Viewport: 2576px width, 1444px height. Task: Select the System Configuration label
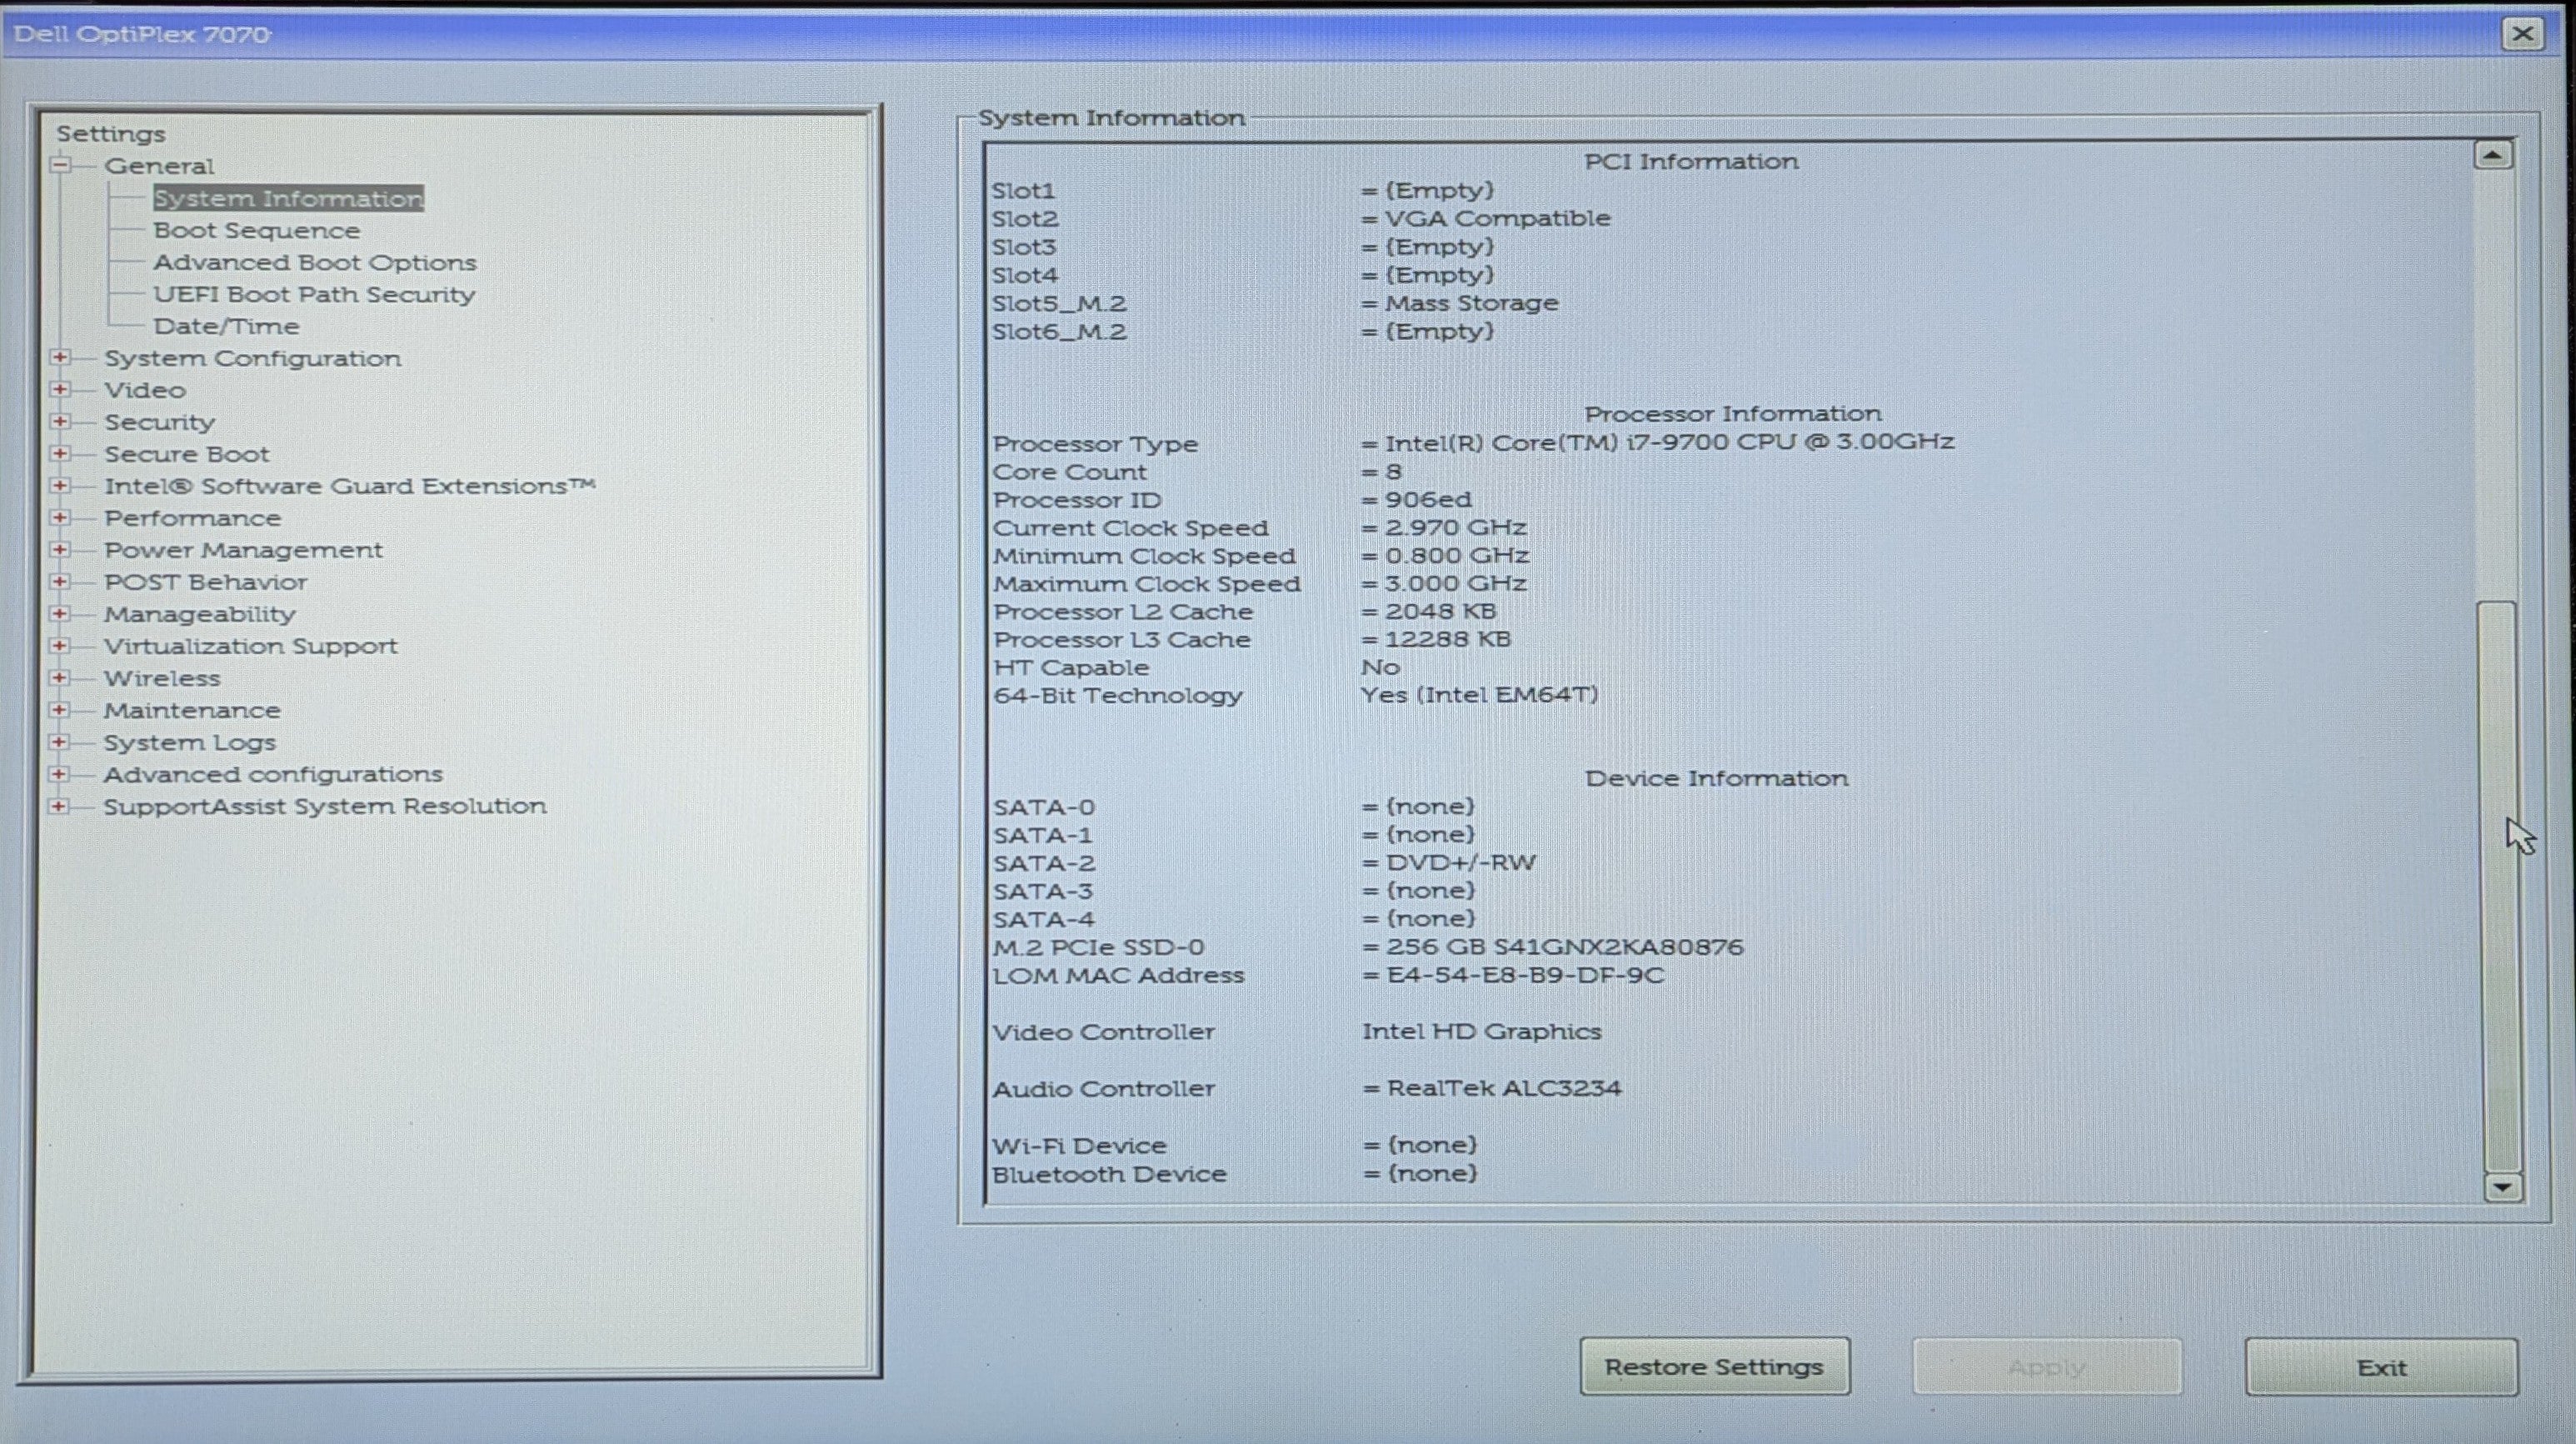pos(252,358)
